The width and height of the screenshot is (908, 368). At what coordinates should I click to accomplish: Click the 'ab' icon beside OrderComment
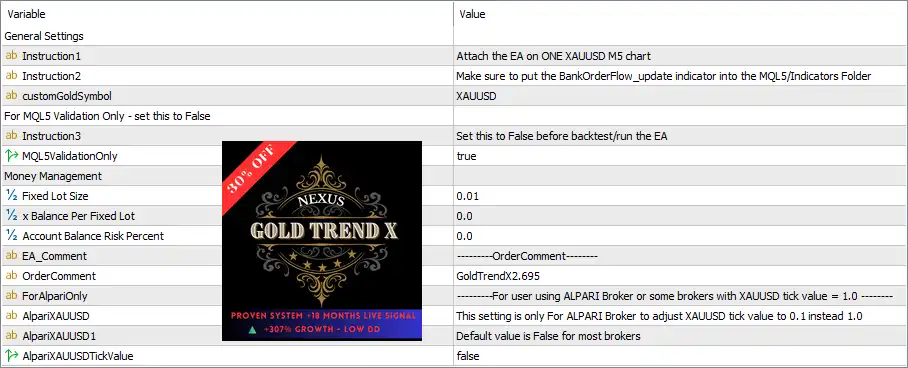pyautogui.click(x=12, y=276)
